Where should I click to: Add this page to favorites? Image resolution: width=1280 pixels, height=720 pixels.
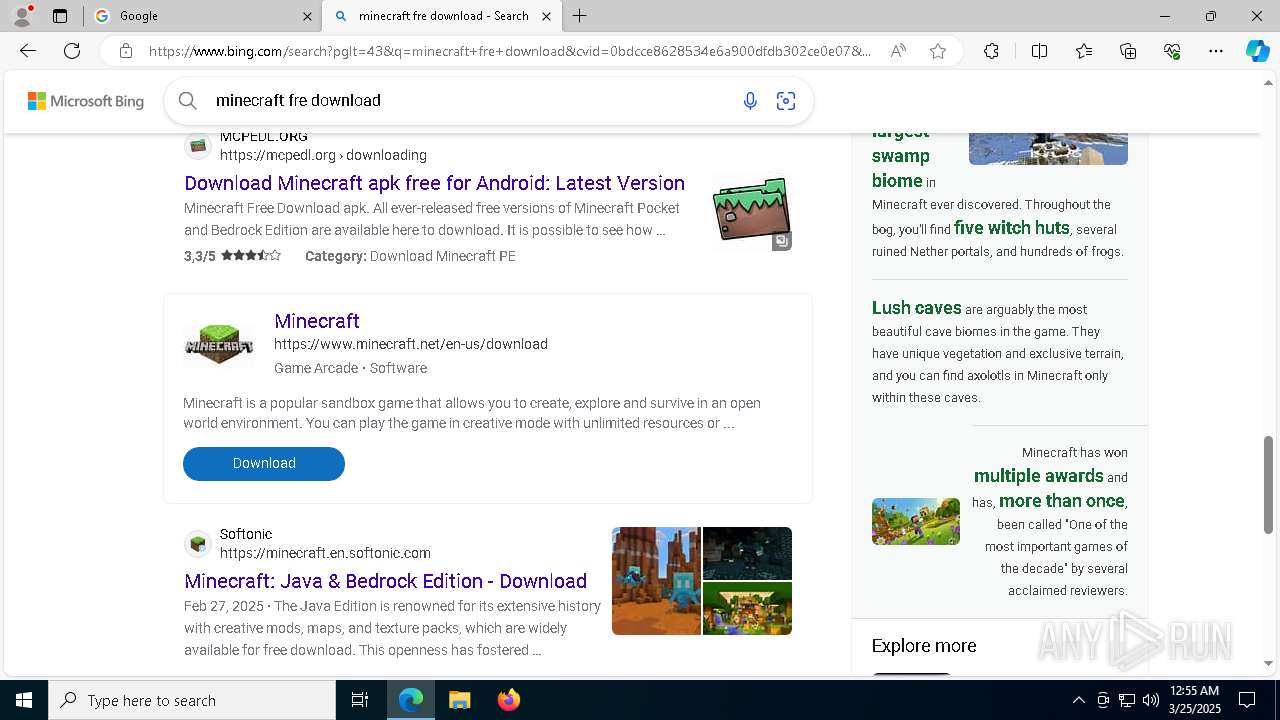[938, 51]
